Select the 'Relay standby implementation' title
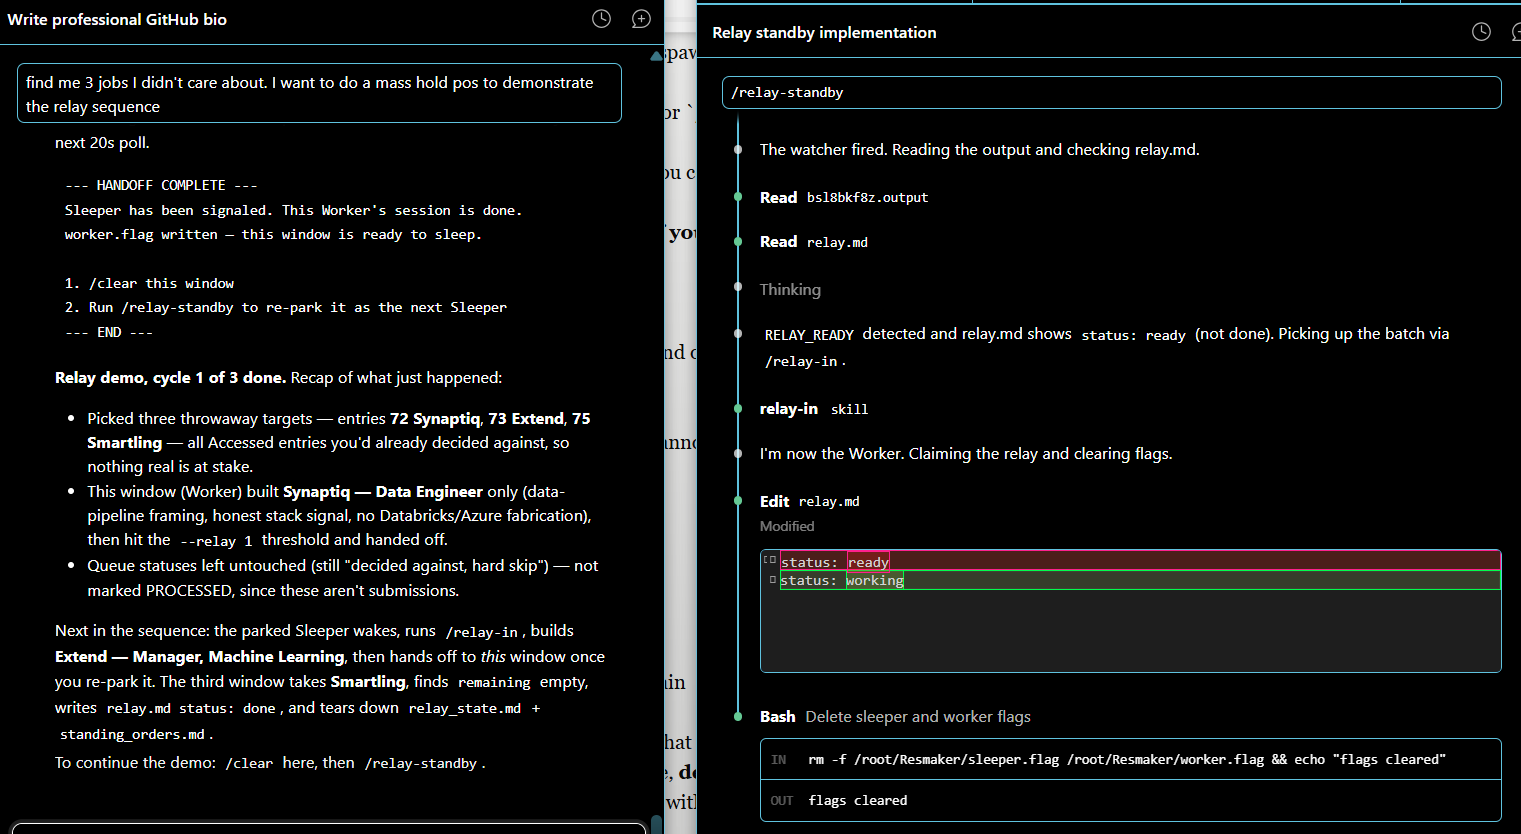 click(824, 32)
